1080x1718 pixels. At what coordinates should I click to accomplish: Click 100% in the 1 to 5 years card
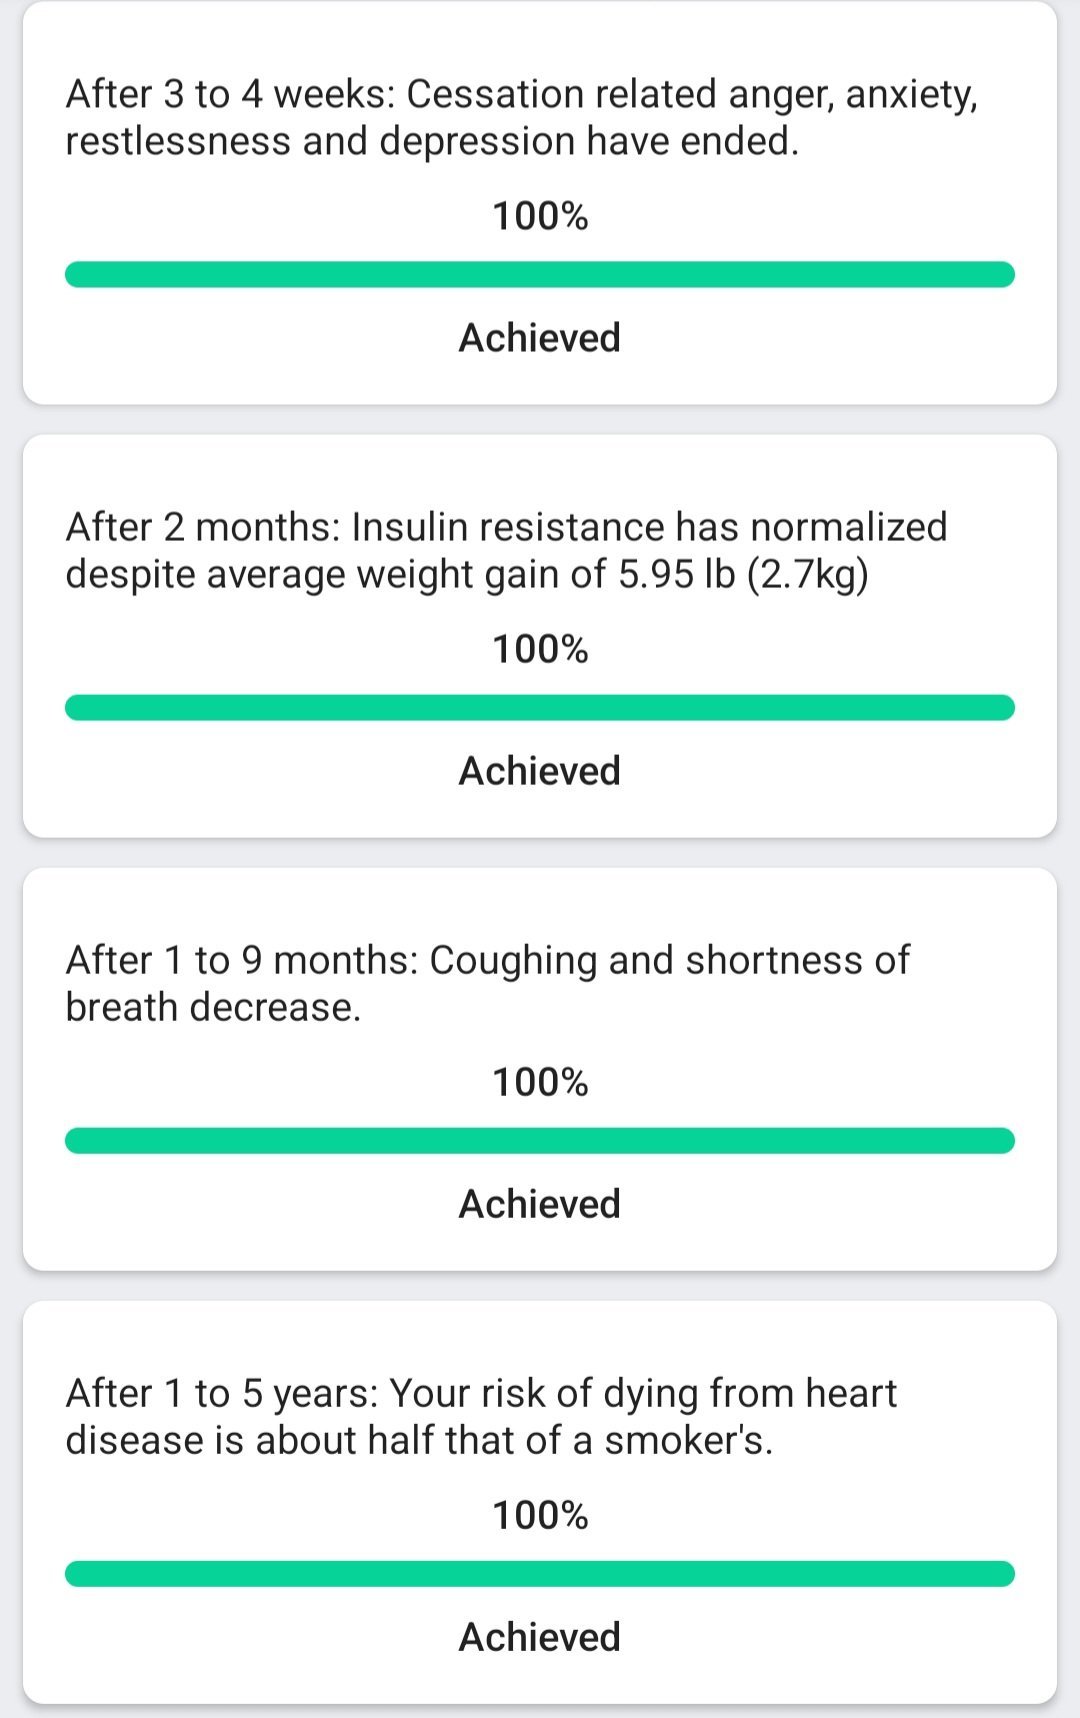(540, 1515)
